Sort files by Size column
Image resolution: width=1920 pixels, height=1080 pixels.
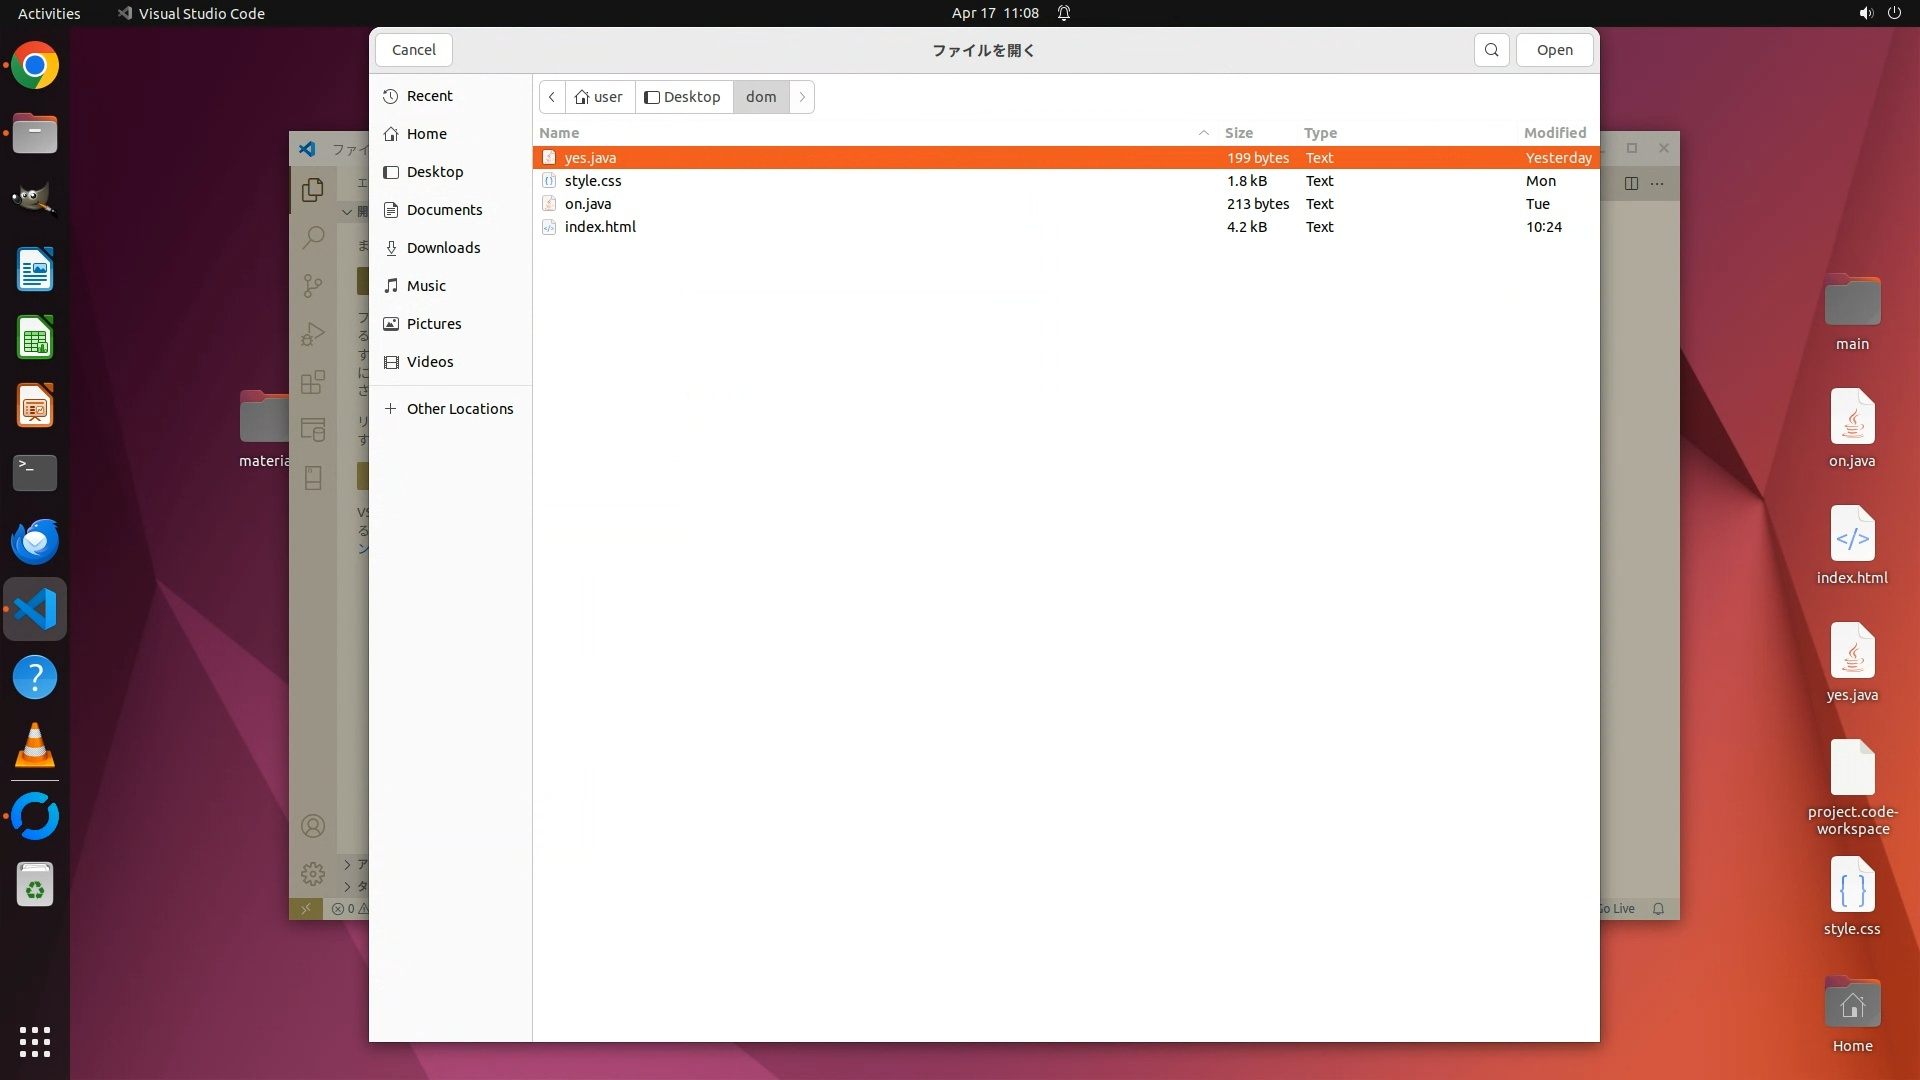(1238, 133)
